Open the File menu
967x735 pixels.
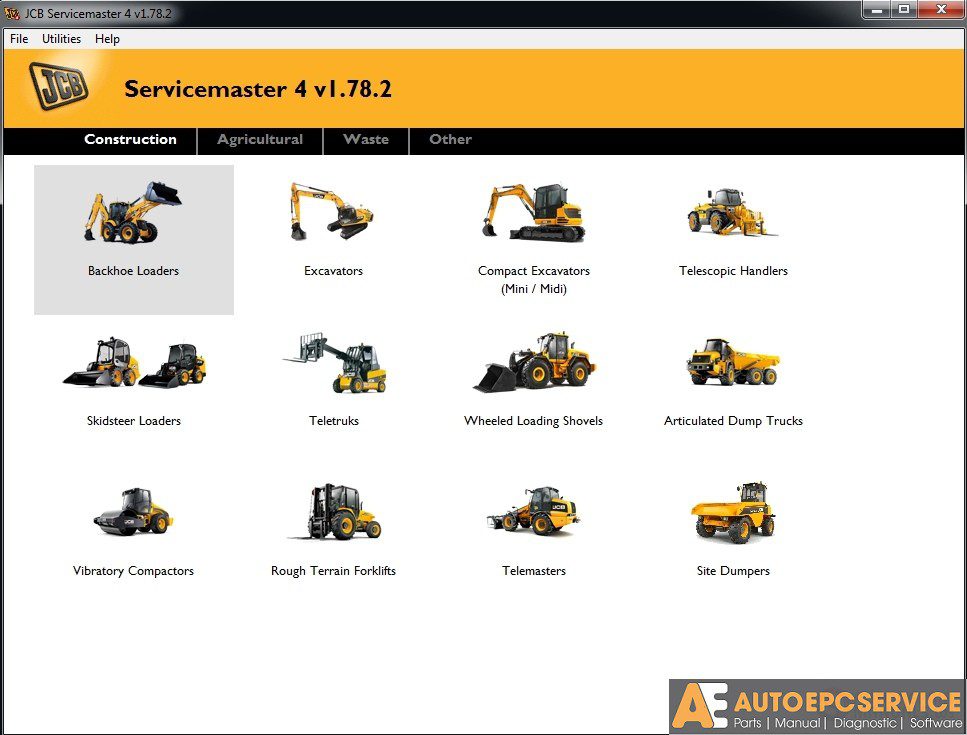pyautogui.click(x=19, y=39)
